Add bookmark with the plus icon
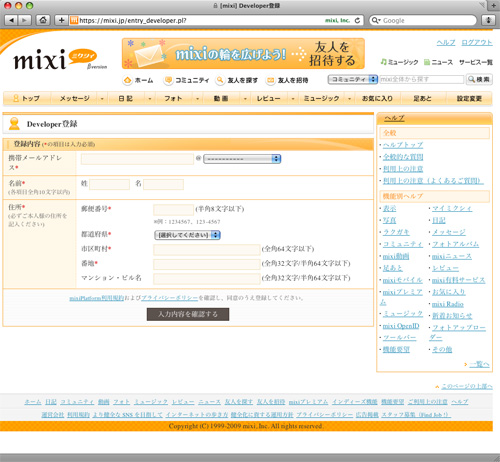 coord(61,20)
